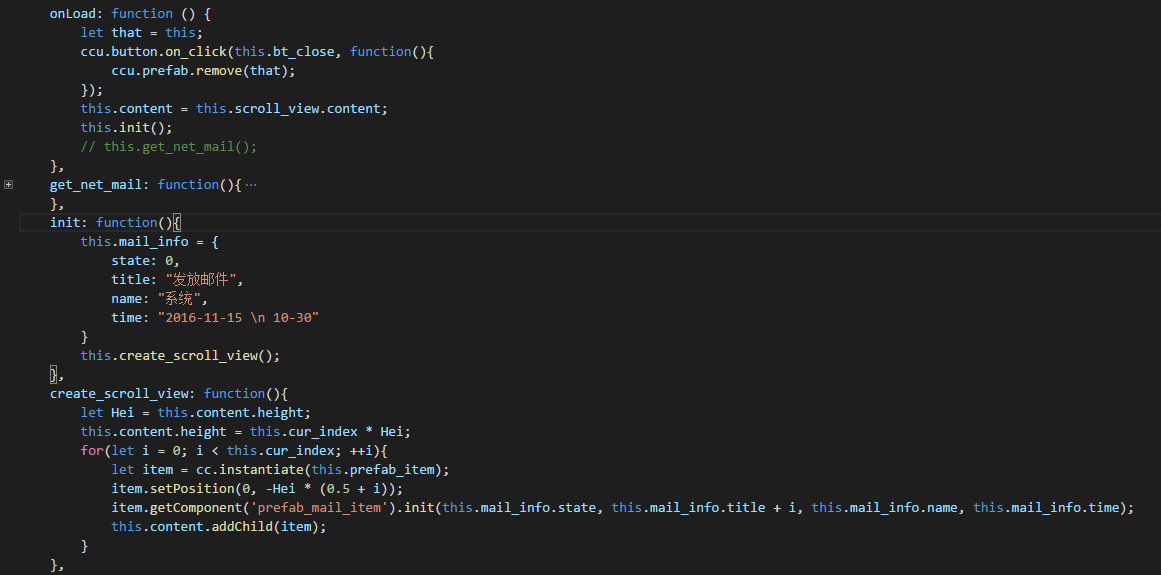Place cursor on this.create_scroll_view() call
This screenshot has width=1161, height=575.
tap(180, 356)
